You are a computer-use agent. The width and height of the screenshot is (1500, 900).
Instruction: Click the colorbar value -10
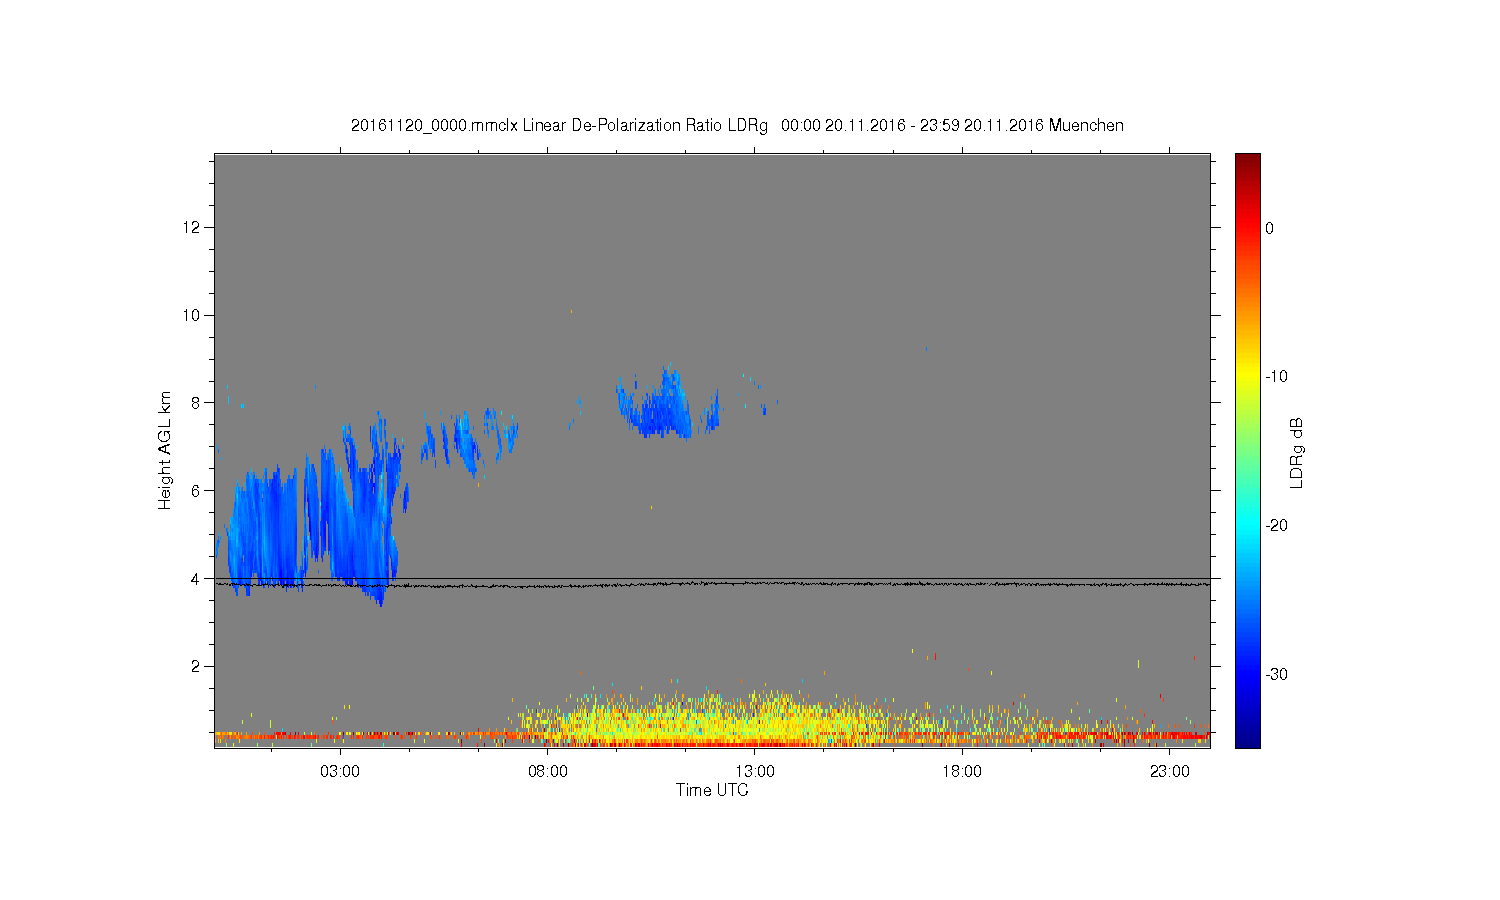[1276, 377]
